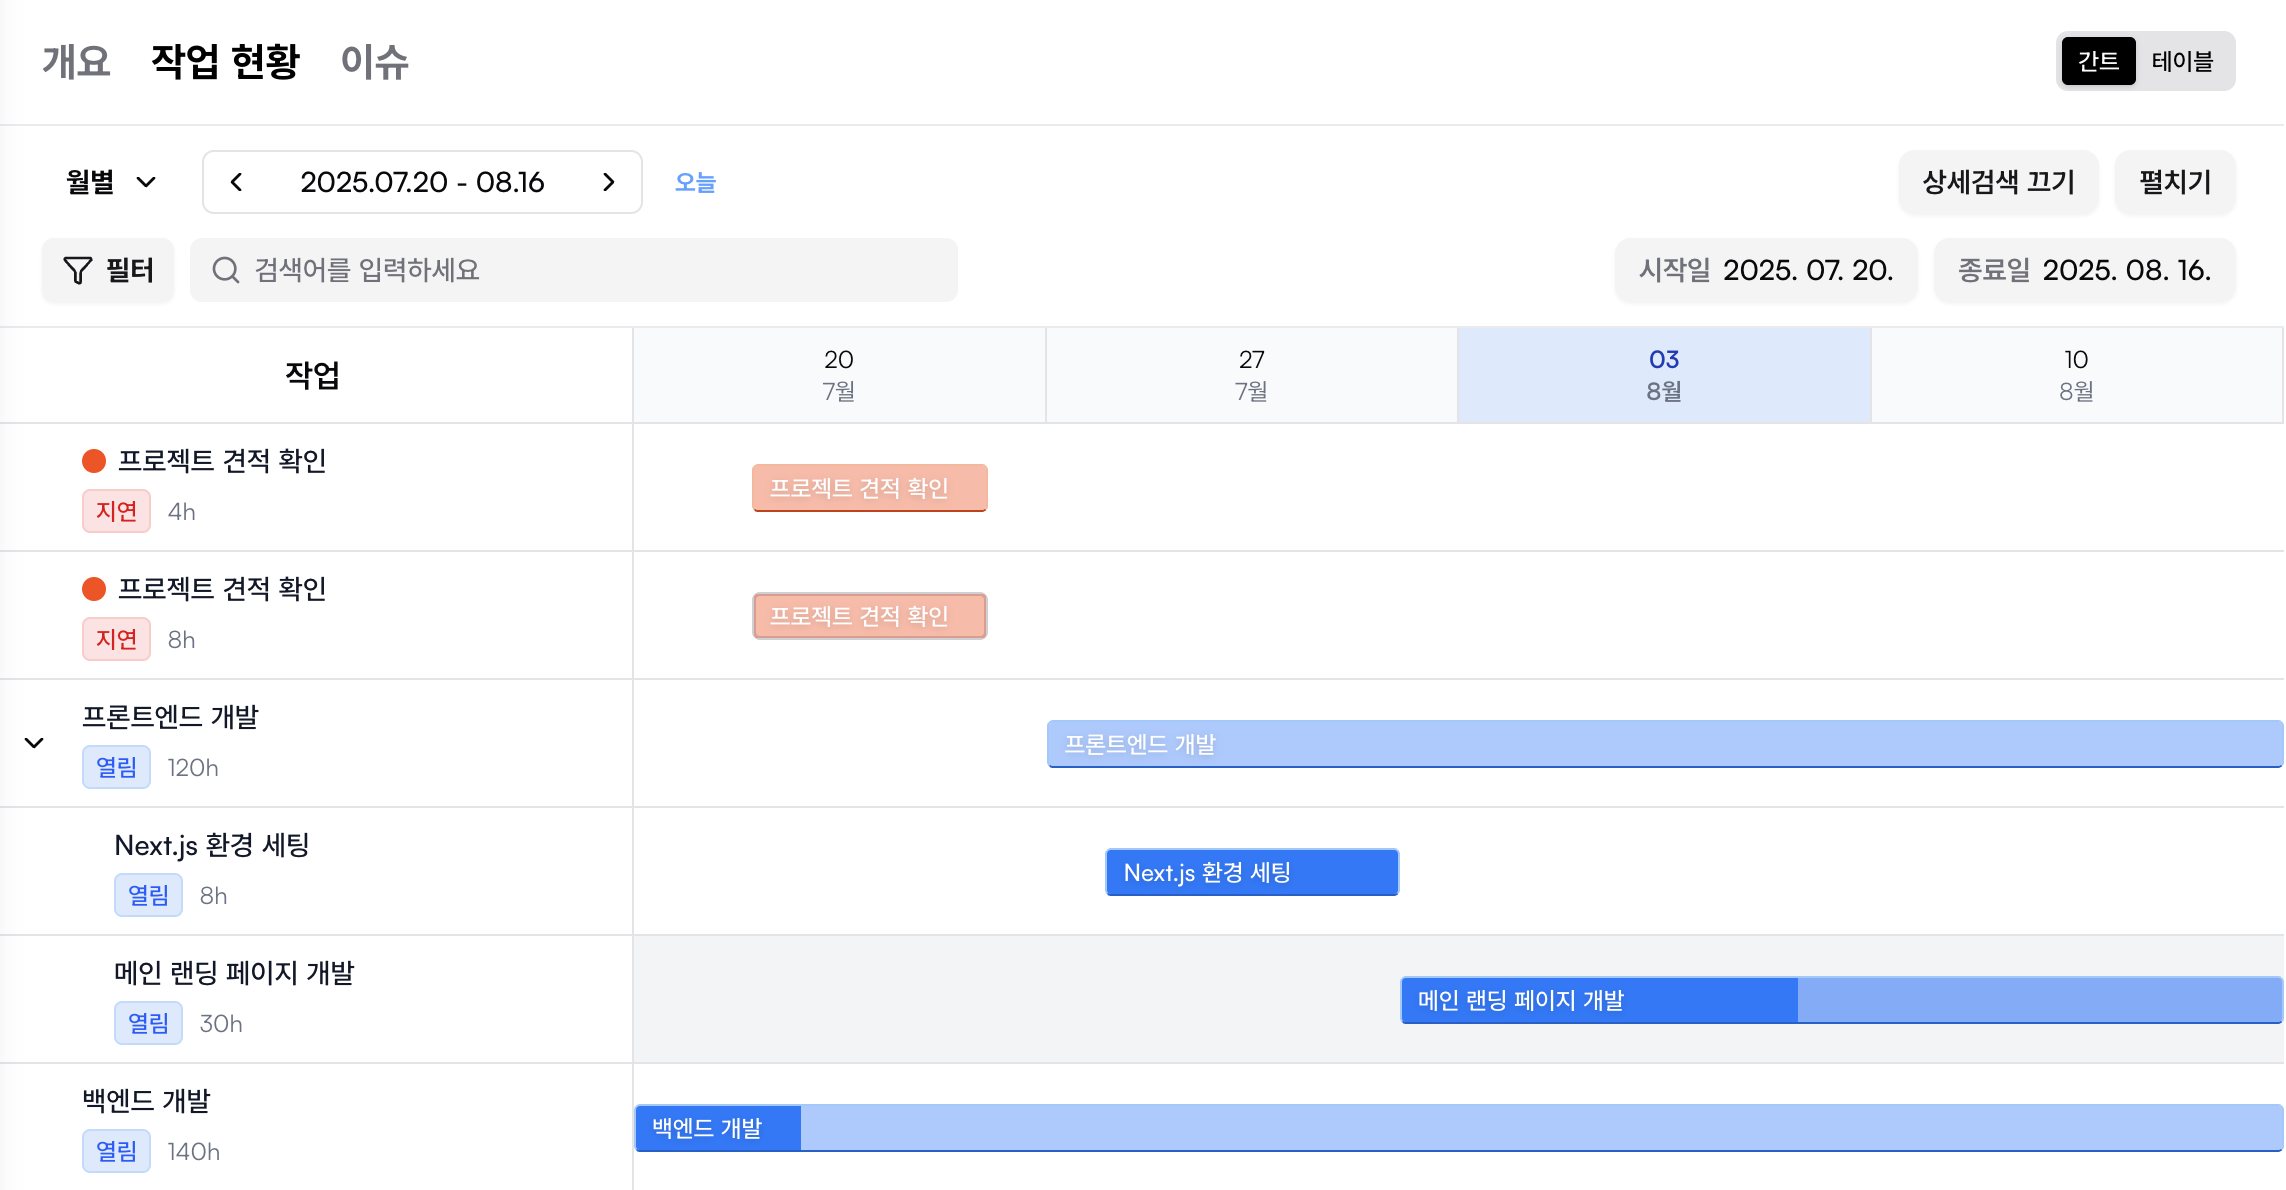Jump to today with 오늘 link
The image size is (2286, 1190).
[x=695, y=182]
